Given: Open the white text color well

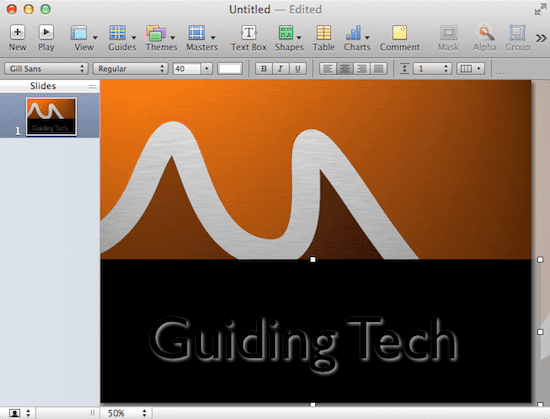Looking at the screenshot, I should point(229,69).
